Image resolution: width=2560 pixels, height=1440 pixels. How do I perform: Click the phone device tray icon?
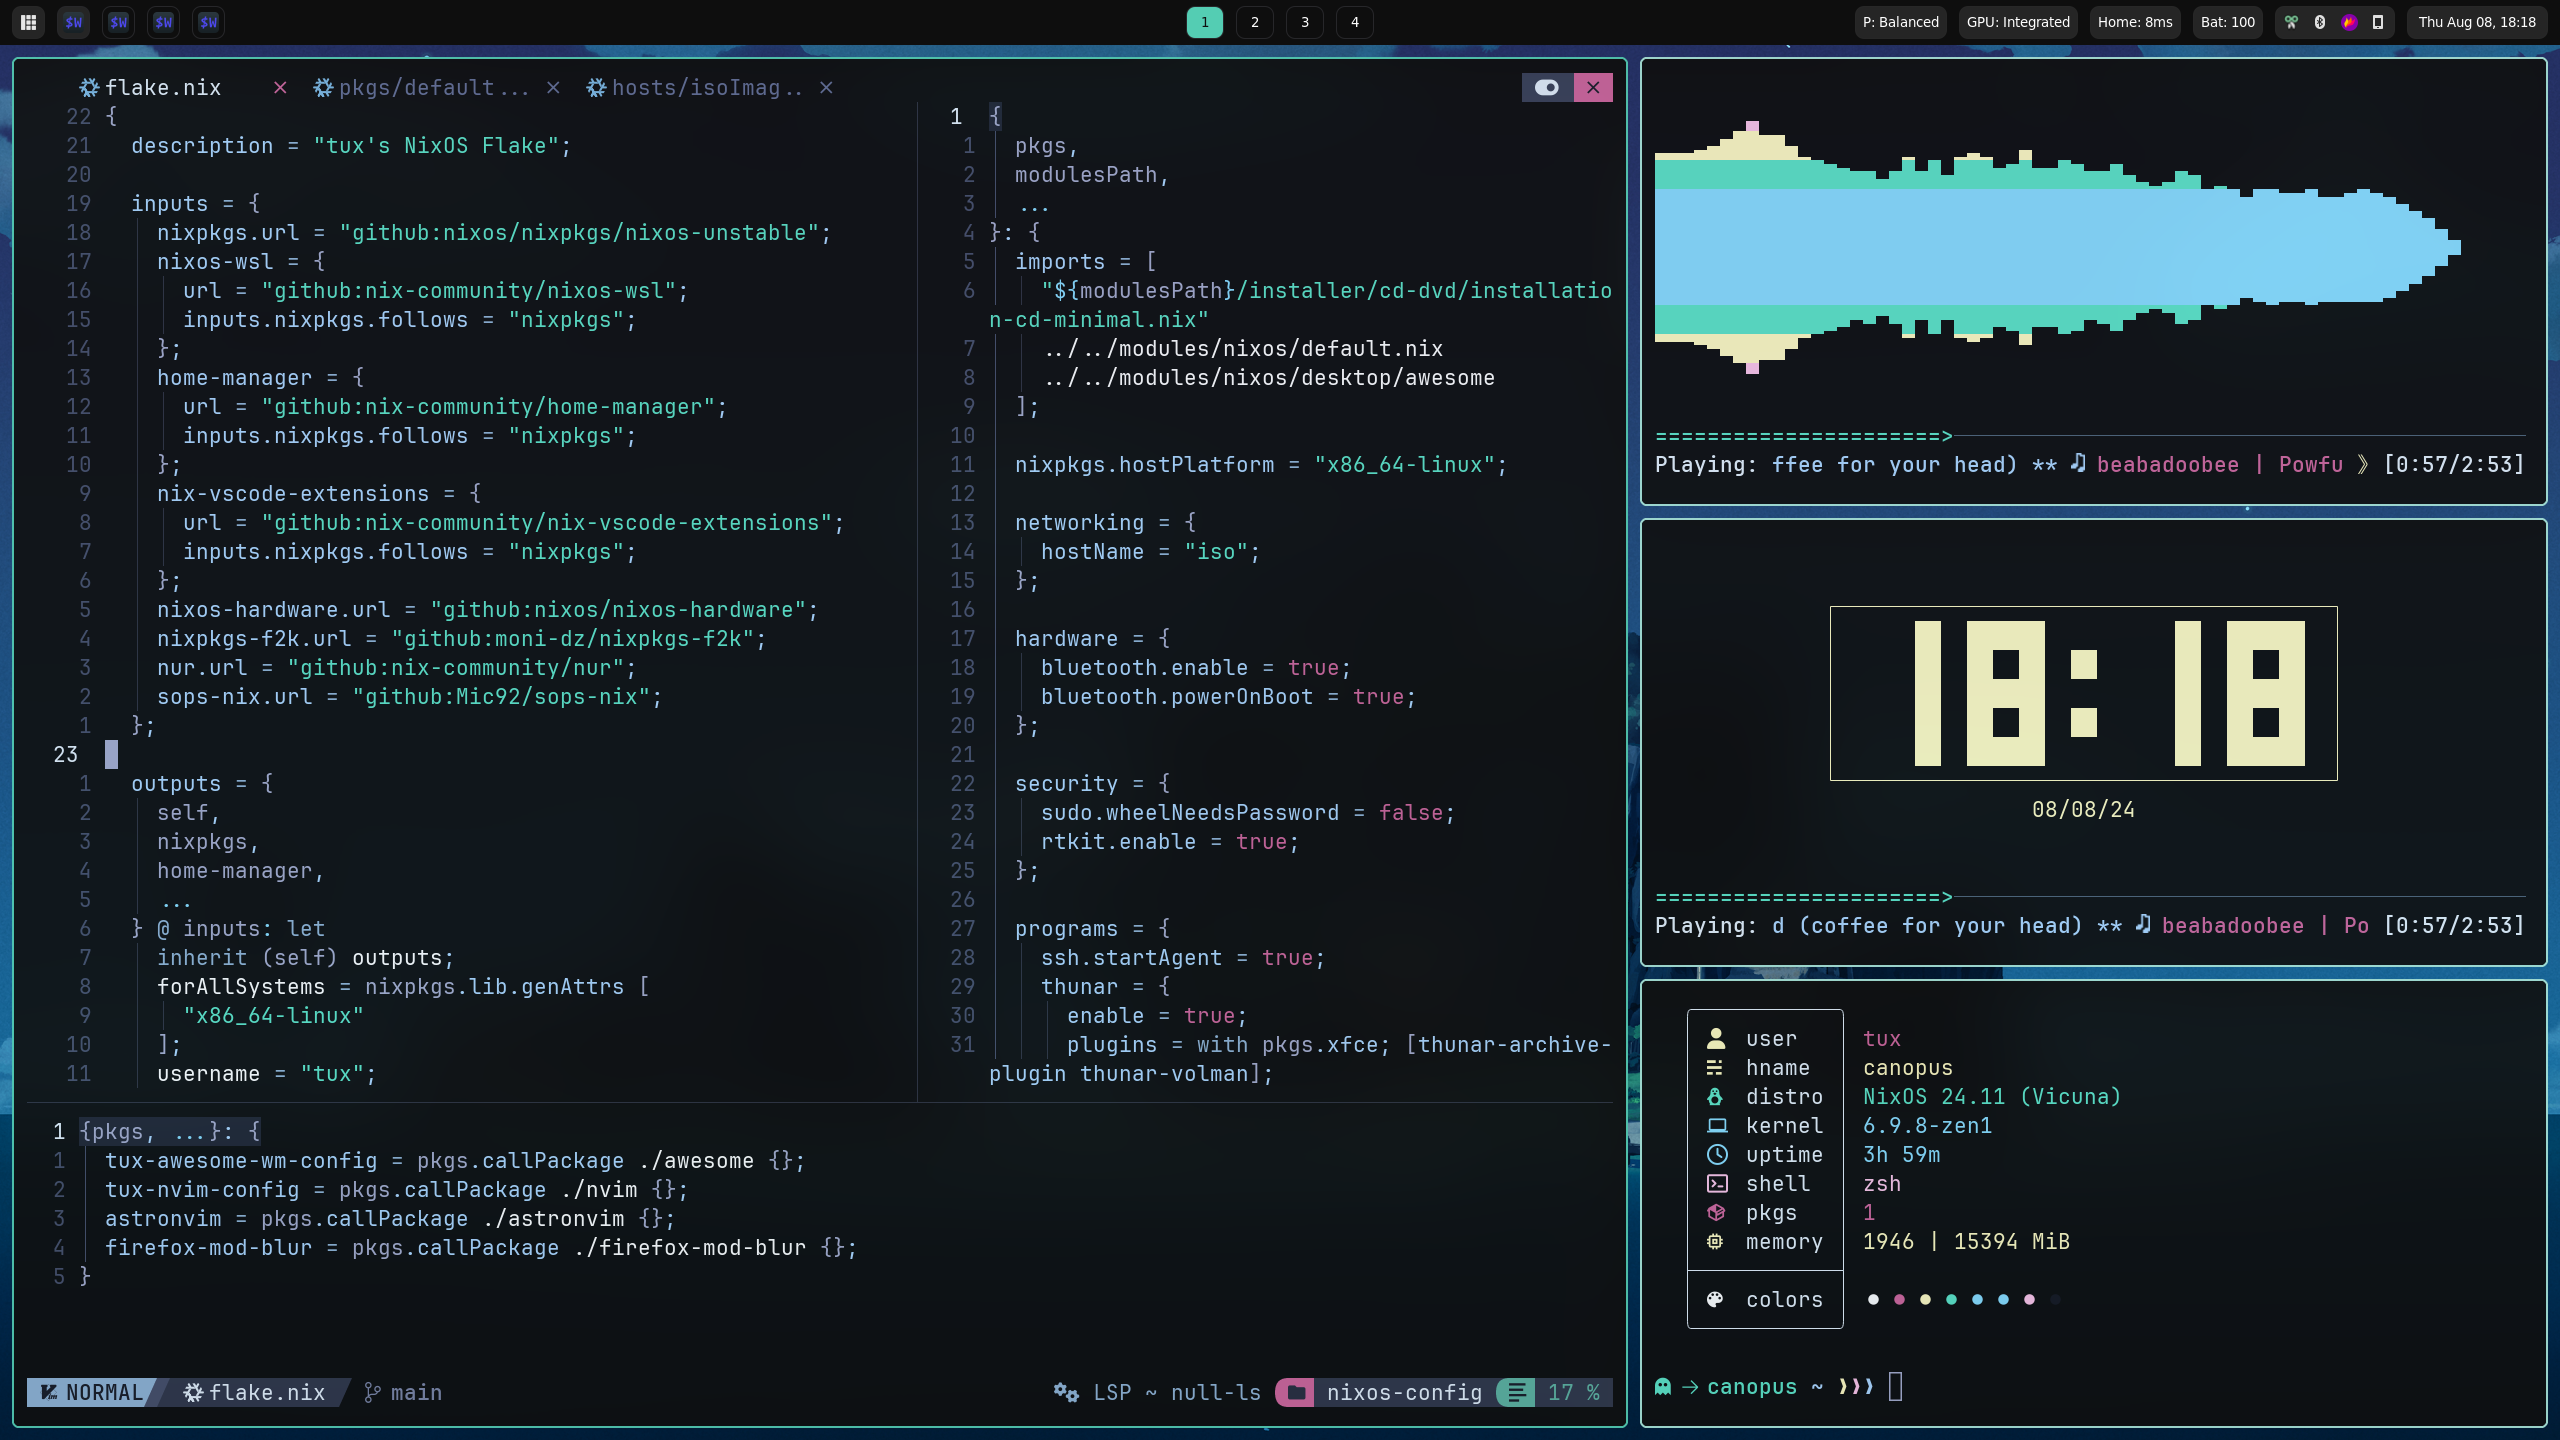pyautogui.click(x=2378, y=22)
